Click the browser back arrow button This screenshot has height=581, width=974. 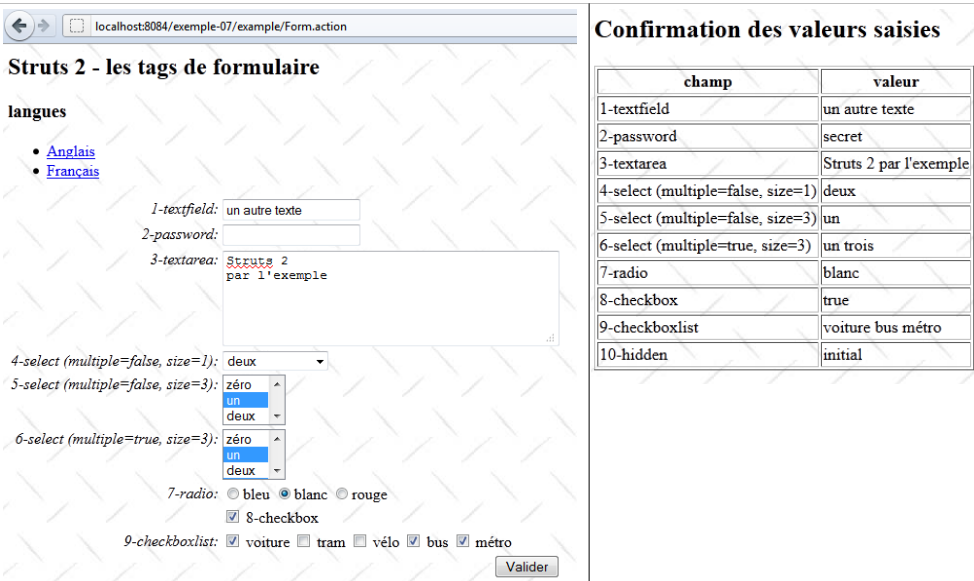coord(18,27)
